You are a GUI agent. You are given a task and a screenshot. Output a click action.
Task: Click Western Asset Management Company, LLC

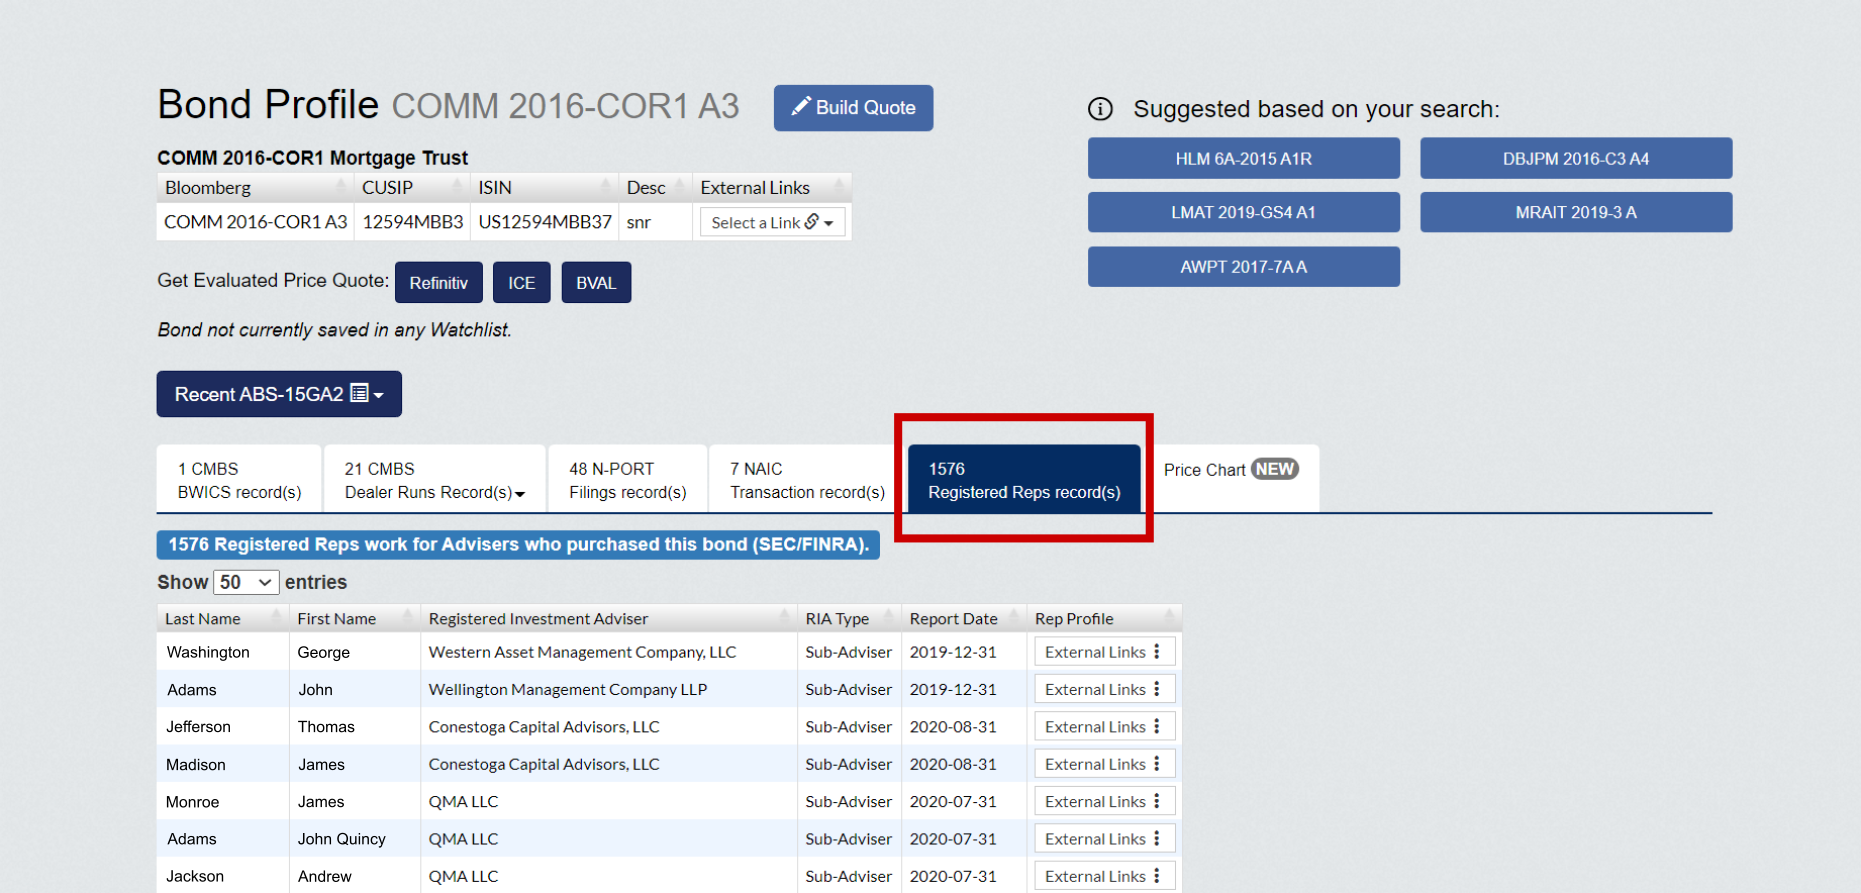click(x=582, y=652)
